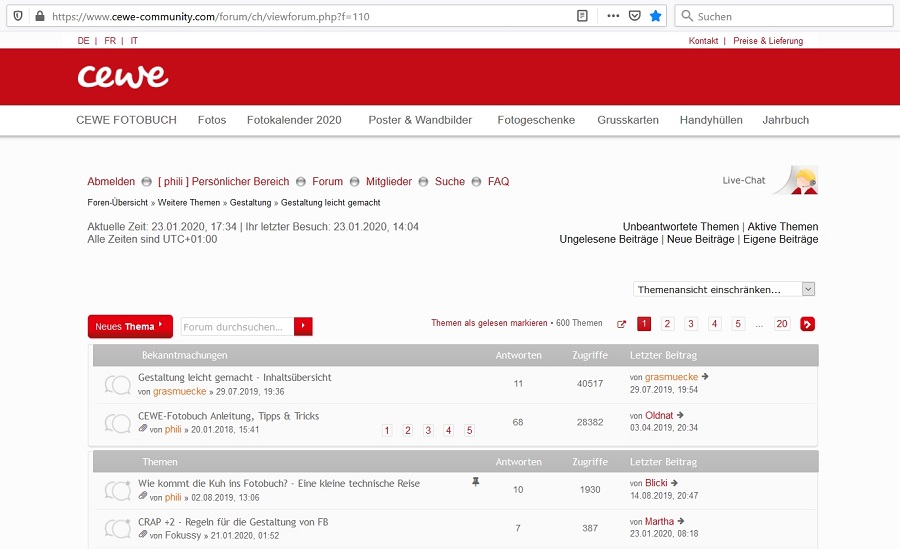Click the jump-to-page icon beside pagination
Image resolution: width=900 pixels, height=549 pixels.
point(621,324)
